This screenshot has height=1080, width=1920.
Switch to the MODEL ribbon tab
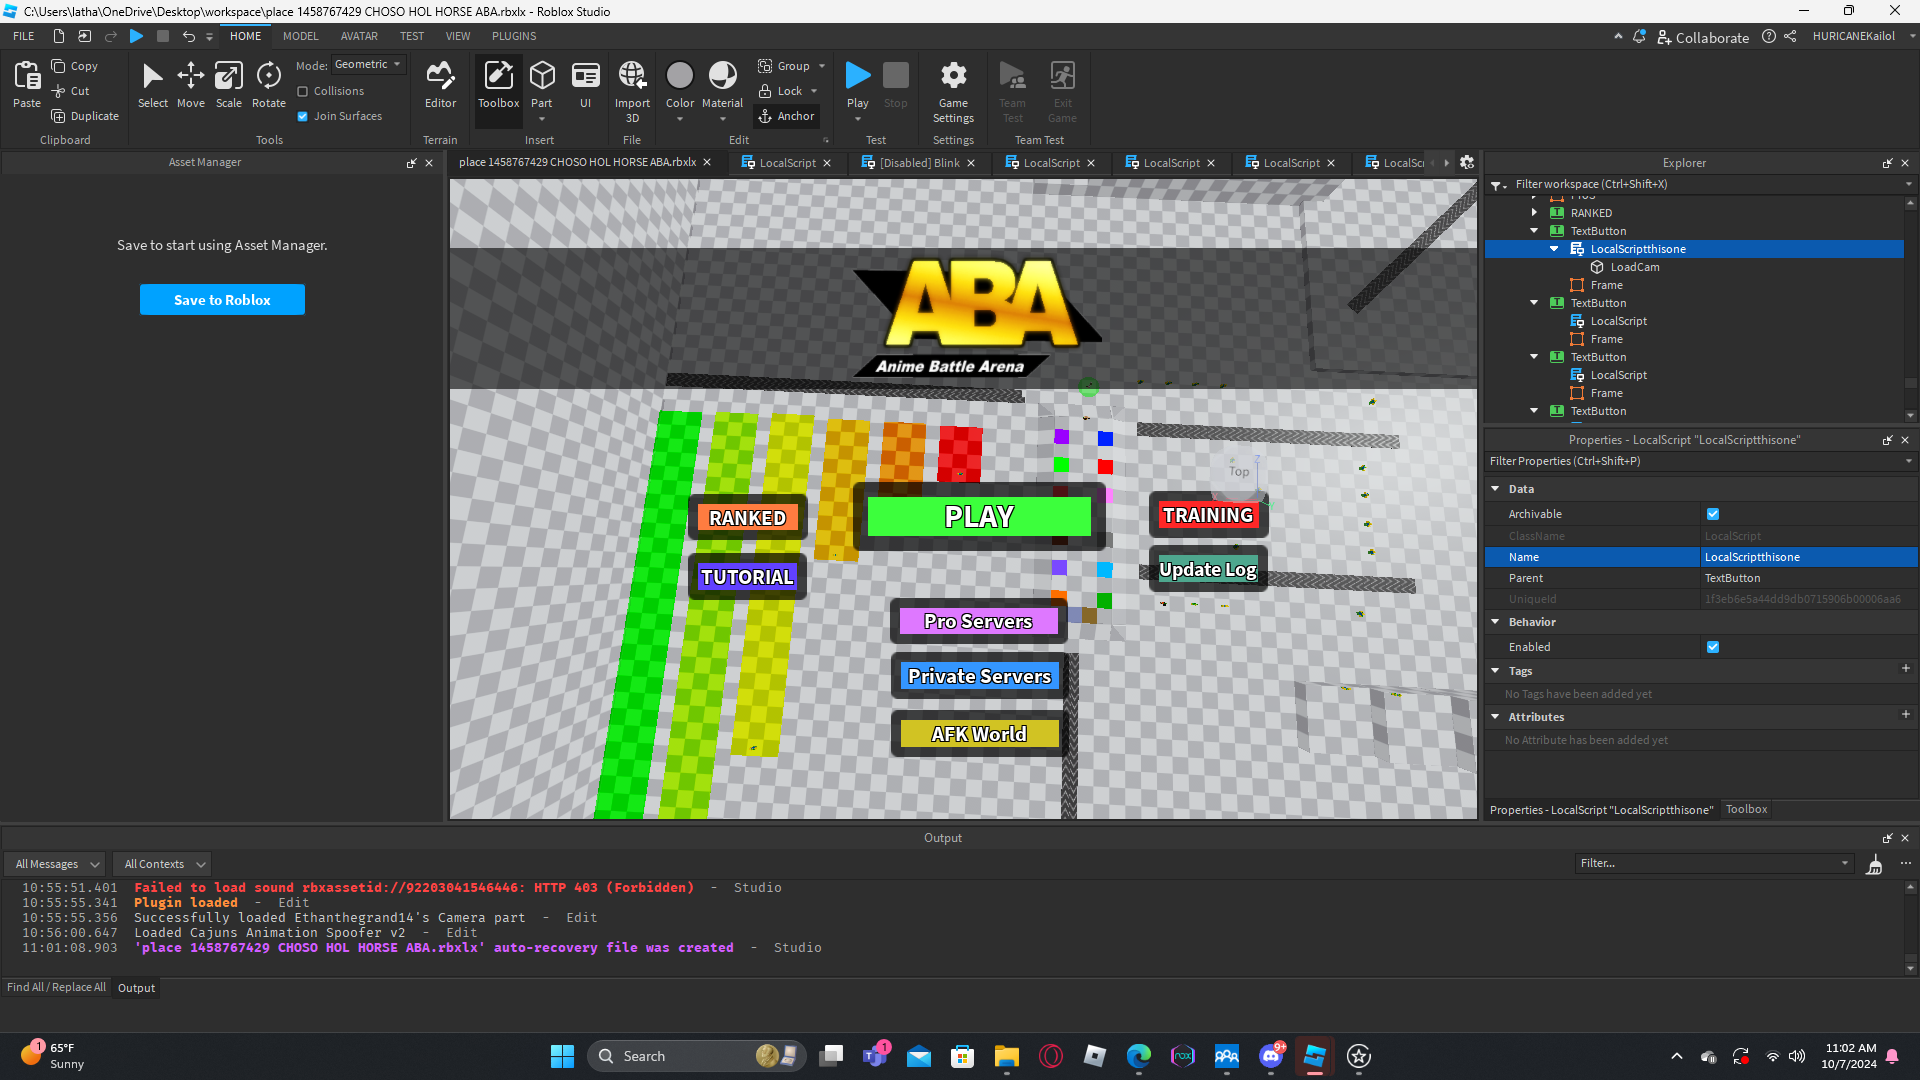pyautogui.click(x=300, y=36)
